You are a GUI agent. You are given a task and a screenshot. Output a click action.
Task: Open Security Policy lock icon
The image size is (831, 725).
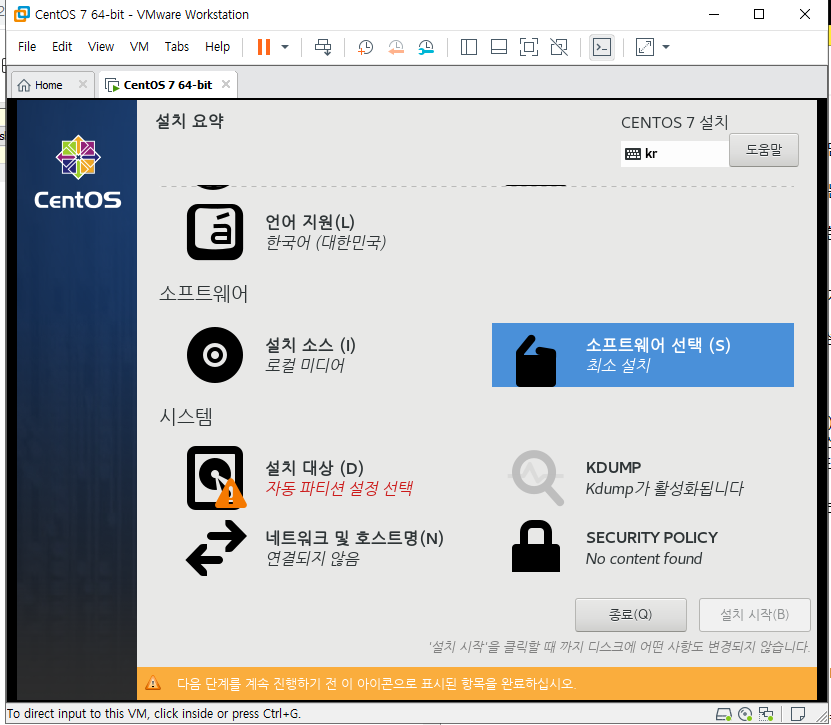pyautogui.click(x=536, y=546)
